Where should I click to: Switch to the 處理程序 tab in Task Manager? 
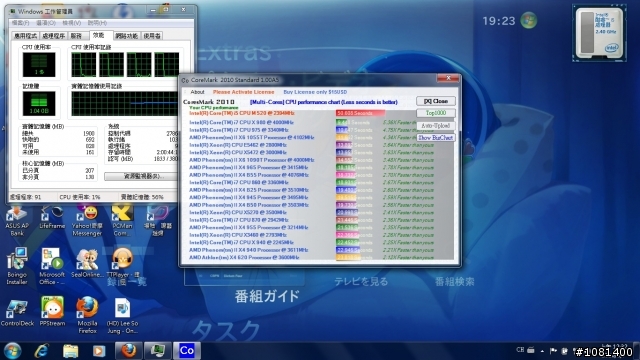(x=53, y=36)
